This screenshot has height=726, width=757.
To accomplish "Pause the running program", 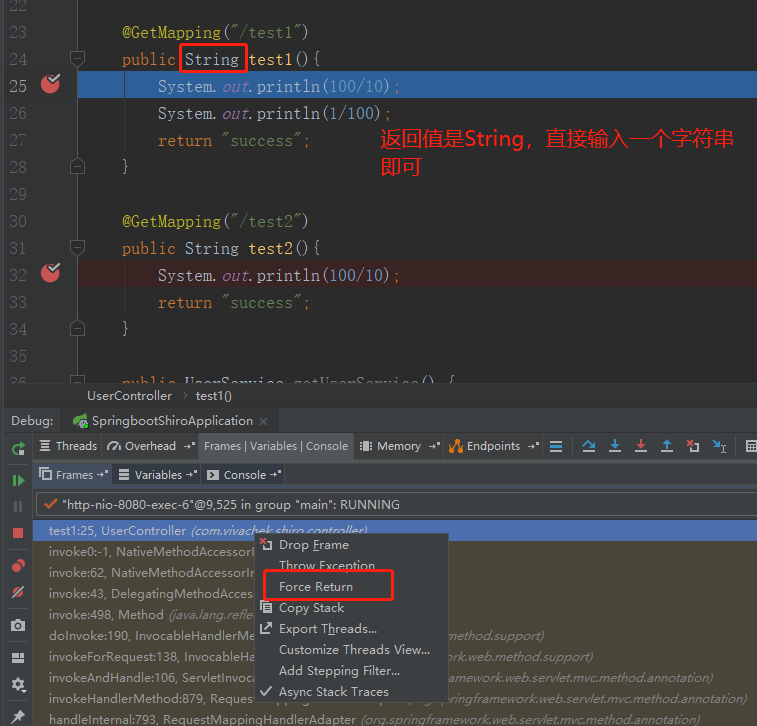I will tap(18, 506).
